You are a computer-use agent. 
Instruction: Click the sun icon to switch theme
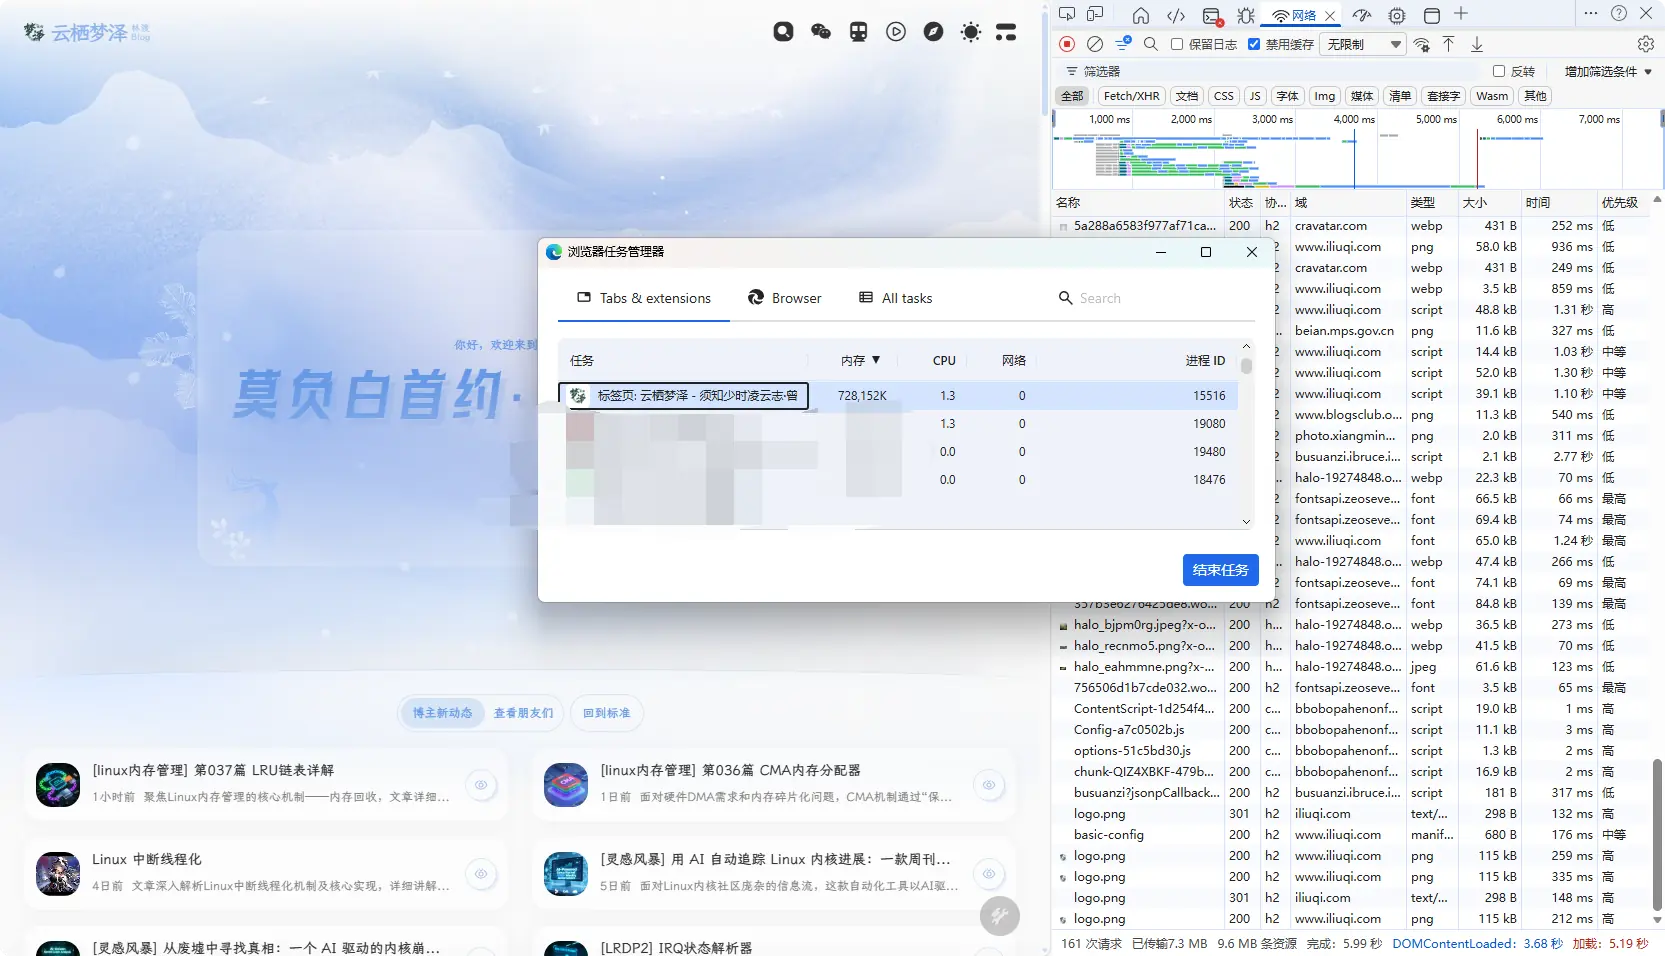[970, 32]
